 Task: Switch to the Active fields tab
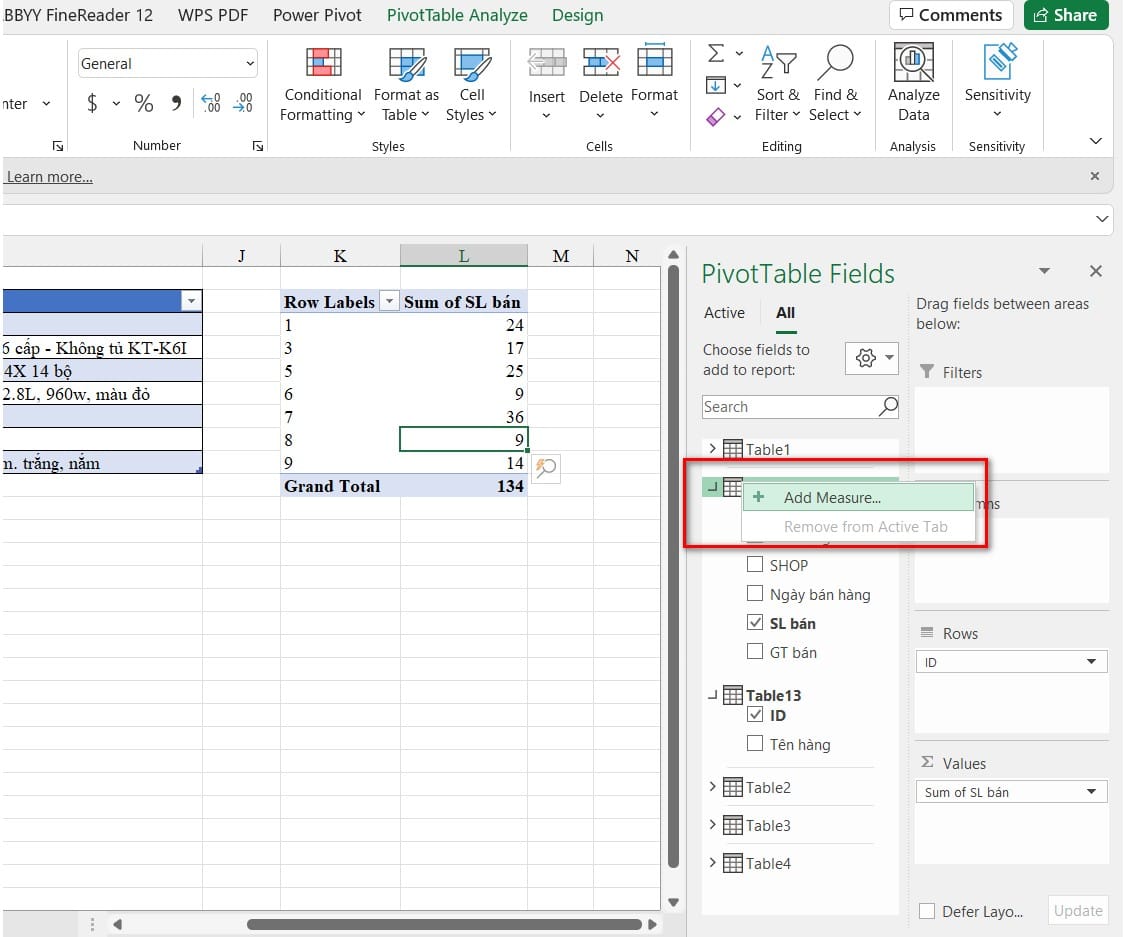point(724,313)
